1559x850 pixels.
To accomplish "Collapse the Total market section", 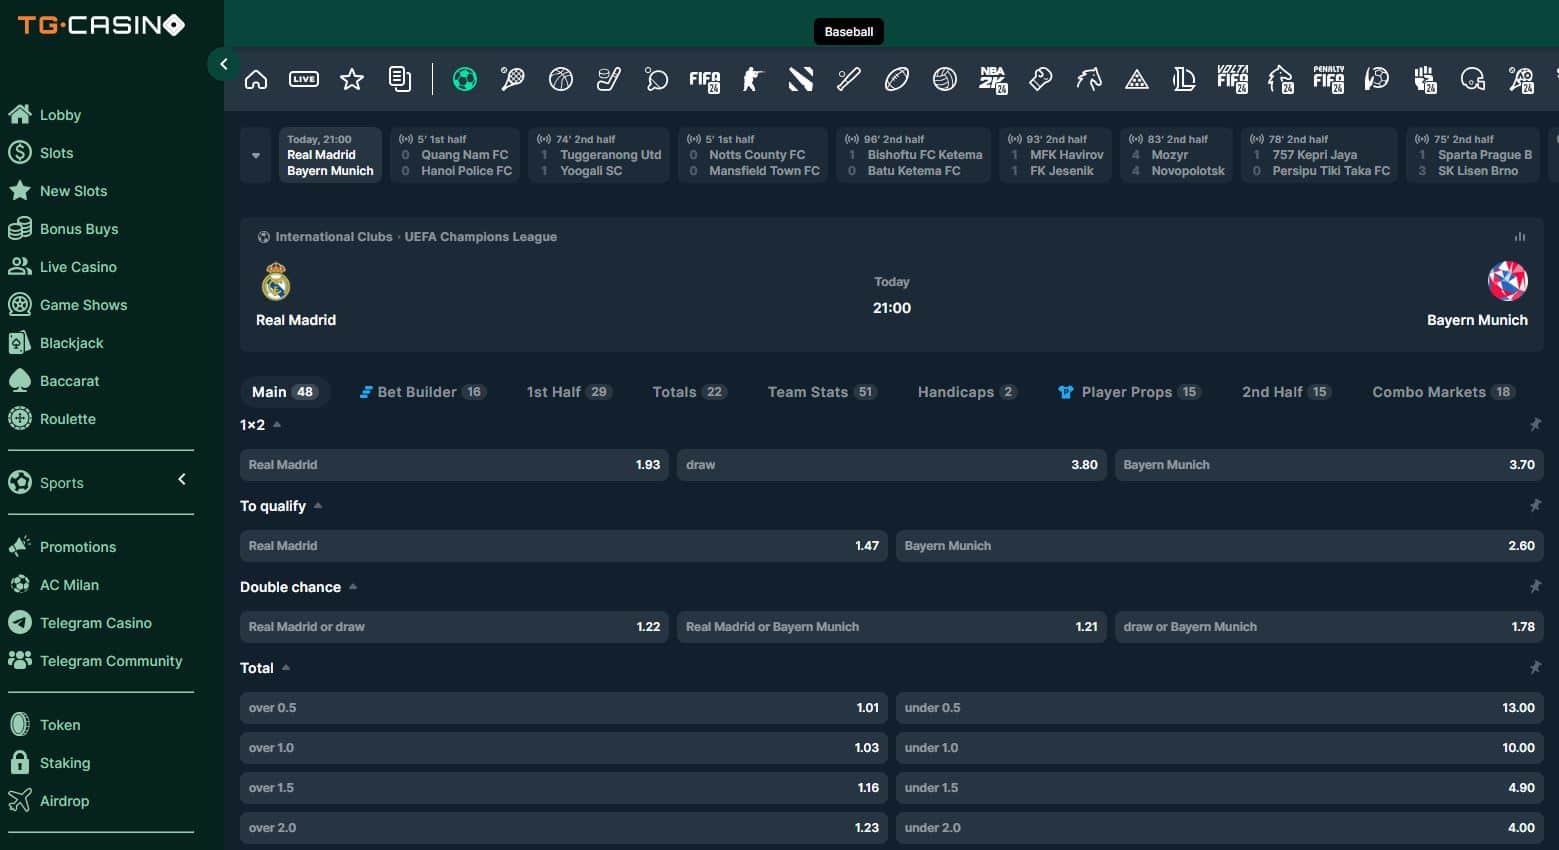I will [286, 668].
